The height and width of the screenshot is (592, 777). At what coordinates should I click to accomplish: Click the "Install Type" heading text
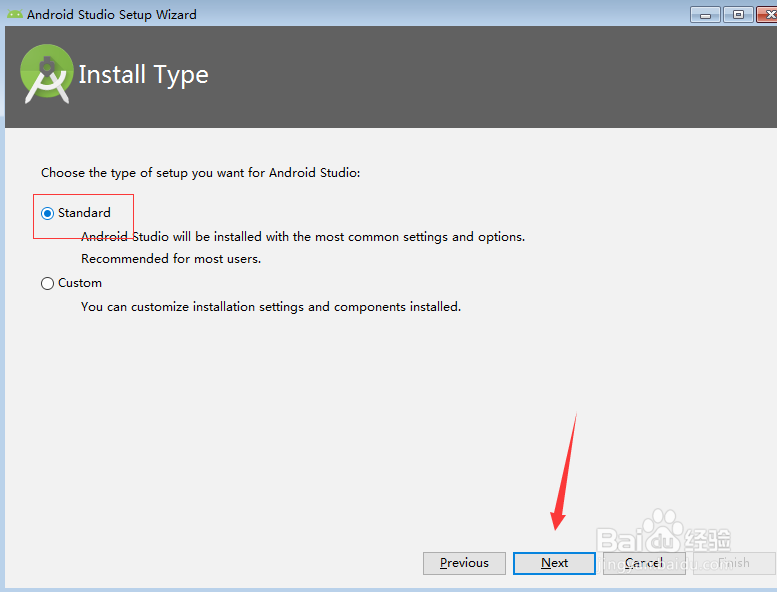[144, 75]
